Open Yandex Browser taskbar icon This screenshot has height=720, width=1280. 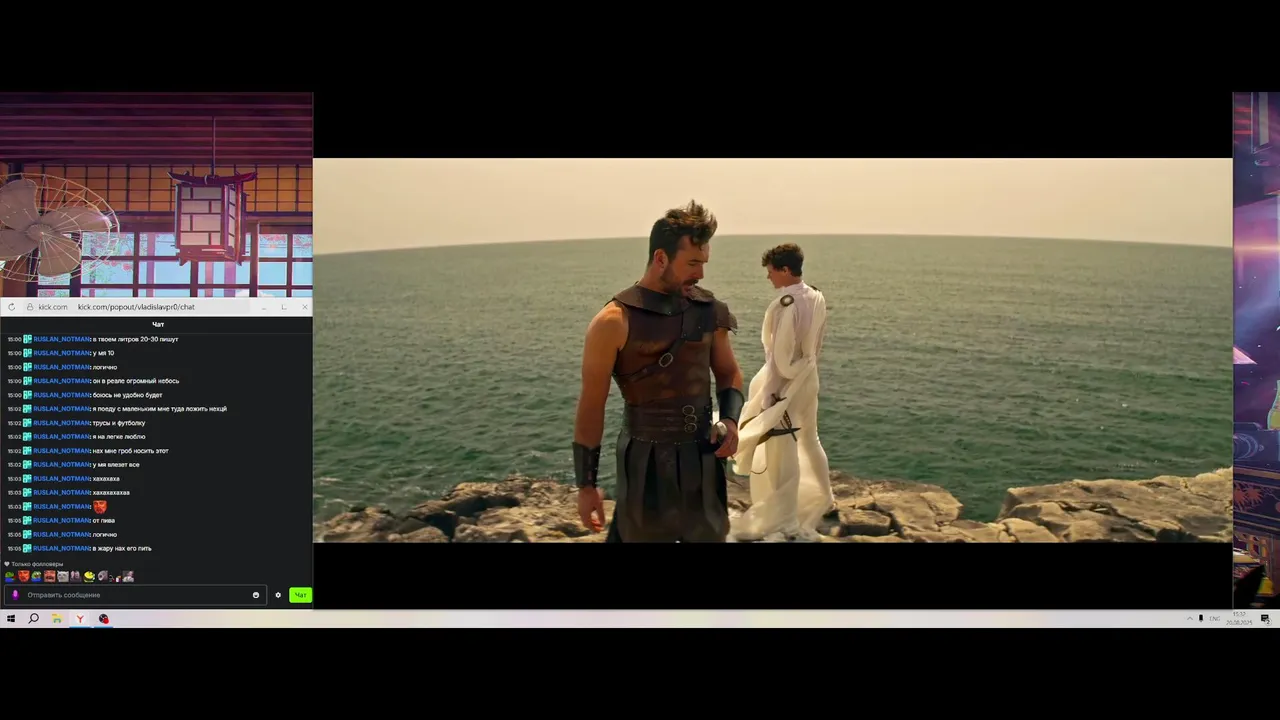pos(80,619)
